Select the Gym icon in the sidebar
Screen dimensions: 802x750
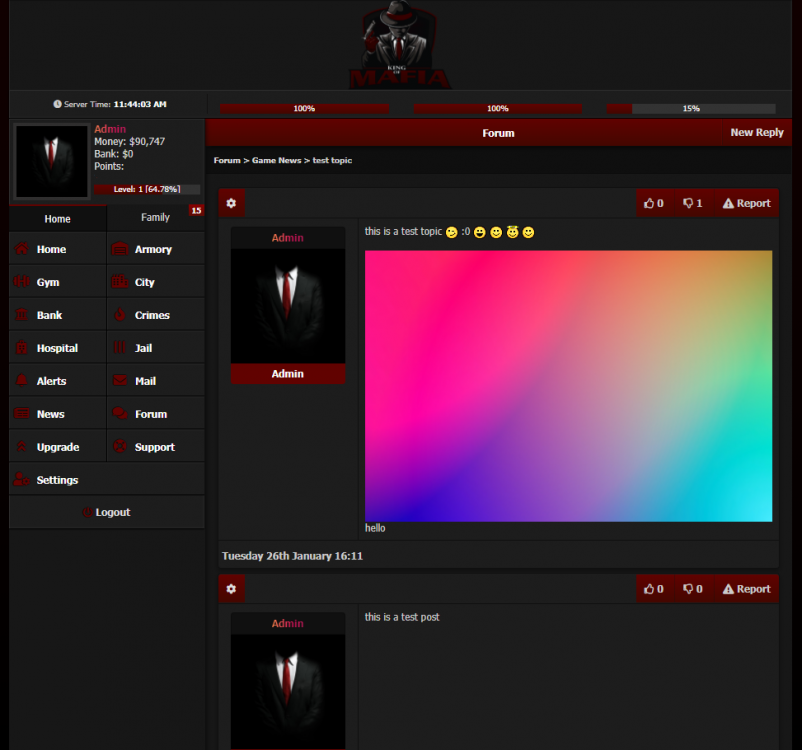point(21,281)
